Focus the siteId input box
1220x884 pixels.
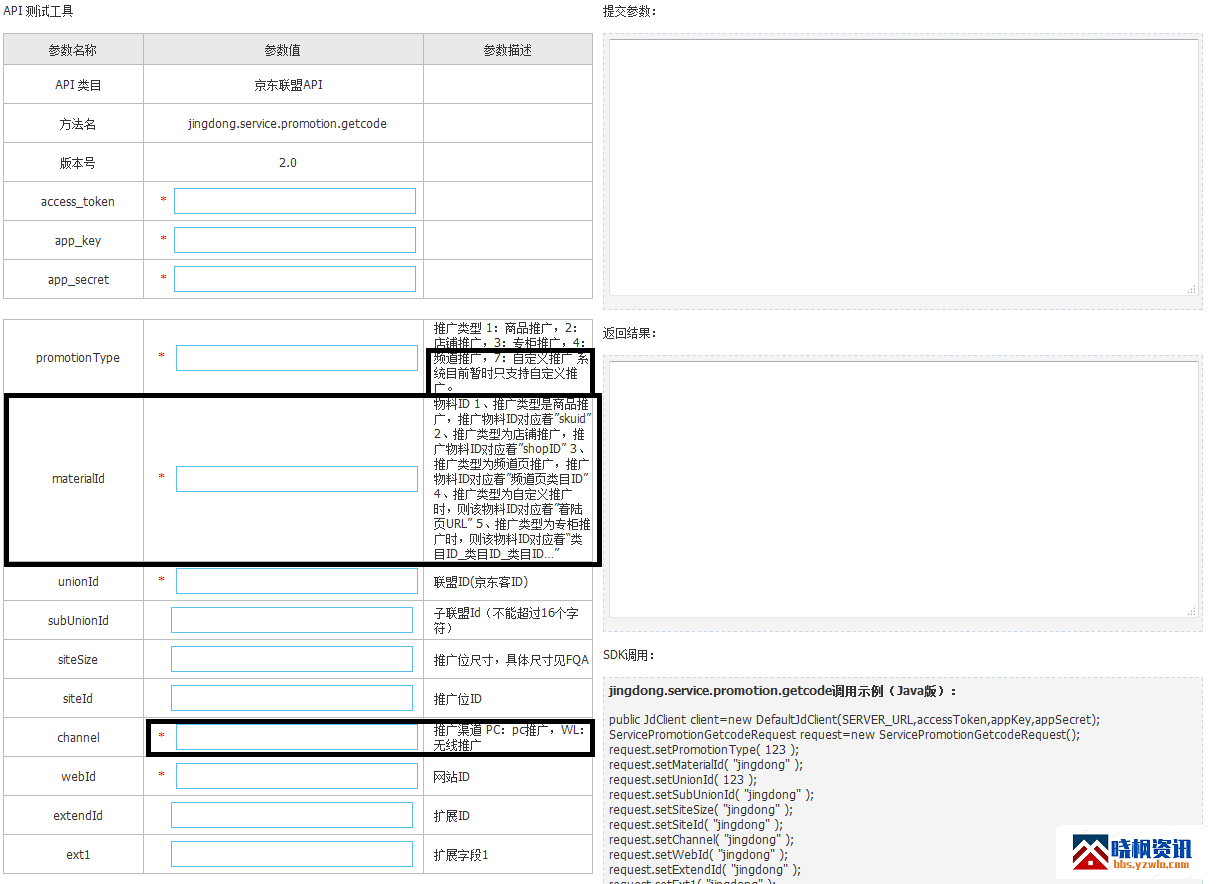coord(292,698)
